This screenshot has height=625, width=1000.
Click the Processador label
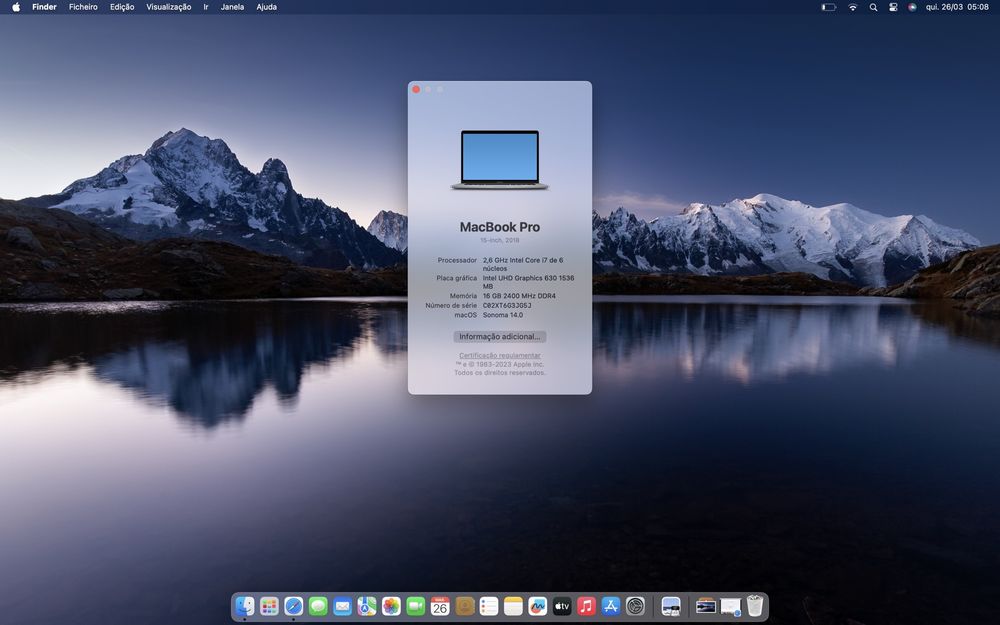coord(457,260)
